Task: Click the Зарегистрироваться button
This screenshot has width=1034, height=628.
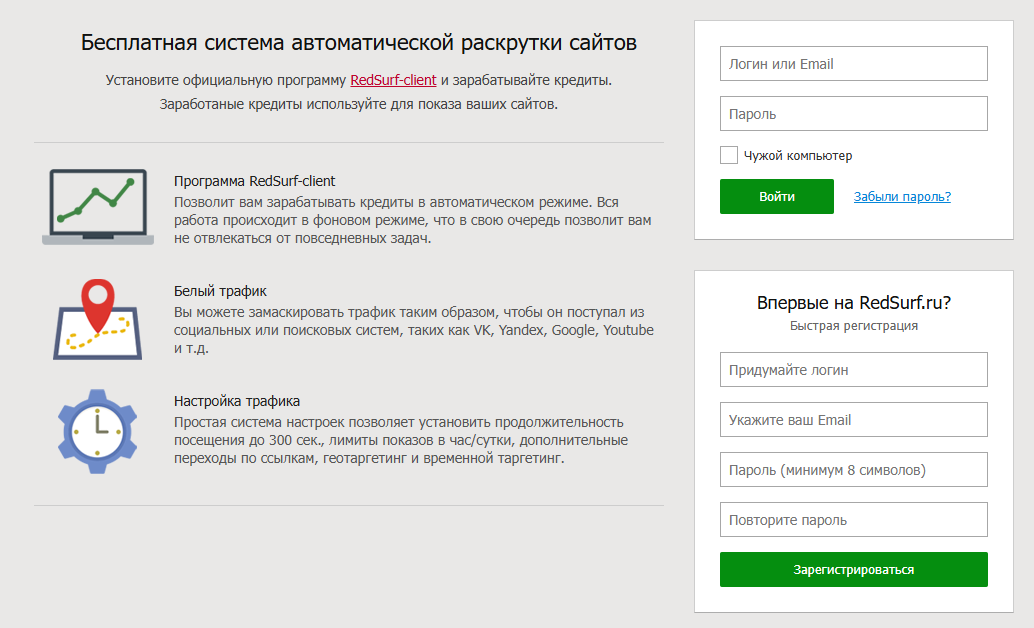Action: (854, 569)
